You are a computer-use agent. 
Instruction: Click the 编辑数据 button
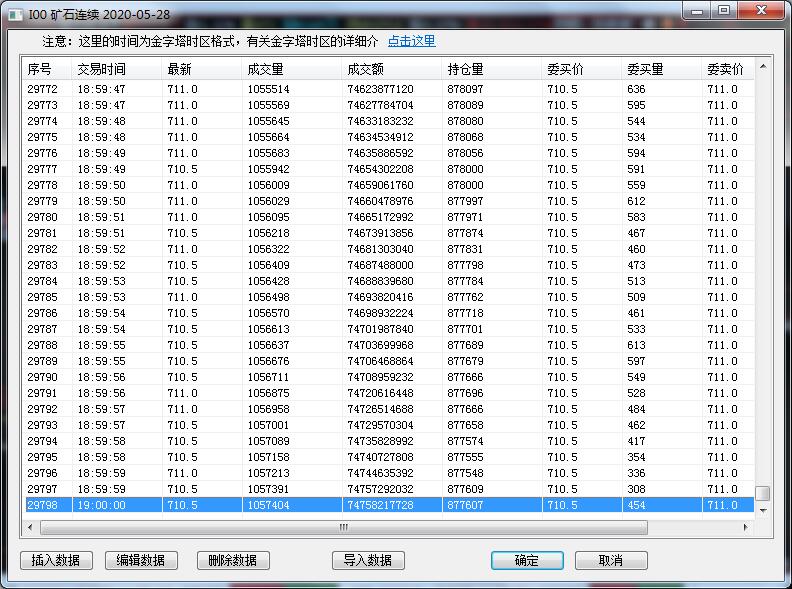point(141,560)
